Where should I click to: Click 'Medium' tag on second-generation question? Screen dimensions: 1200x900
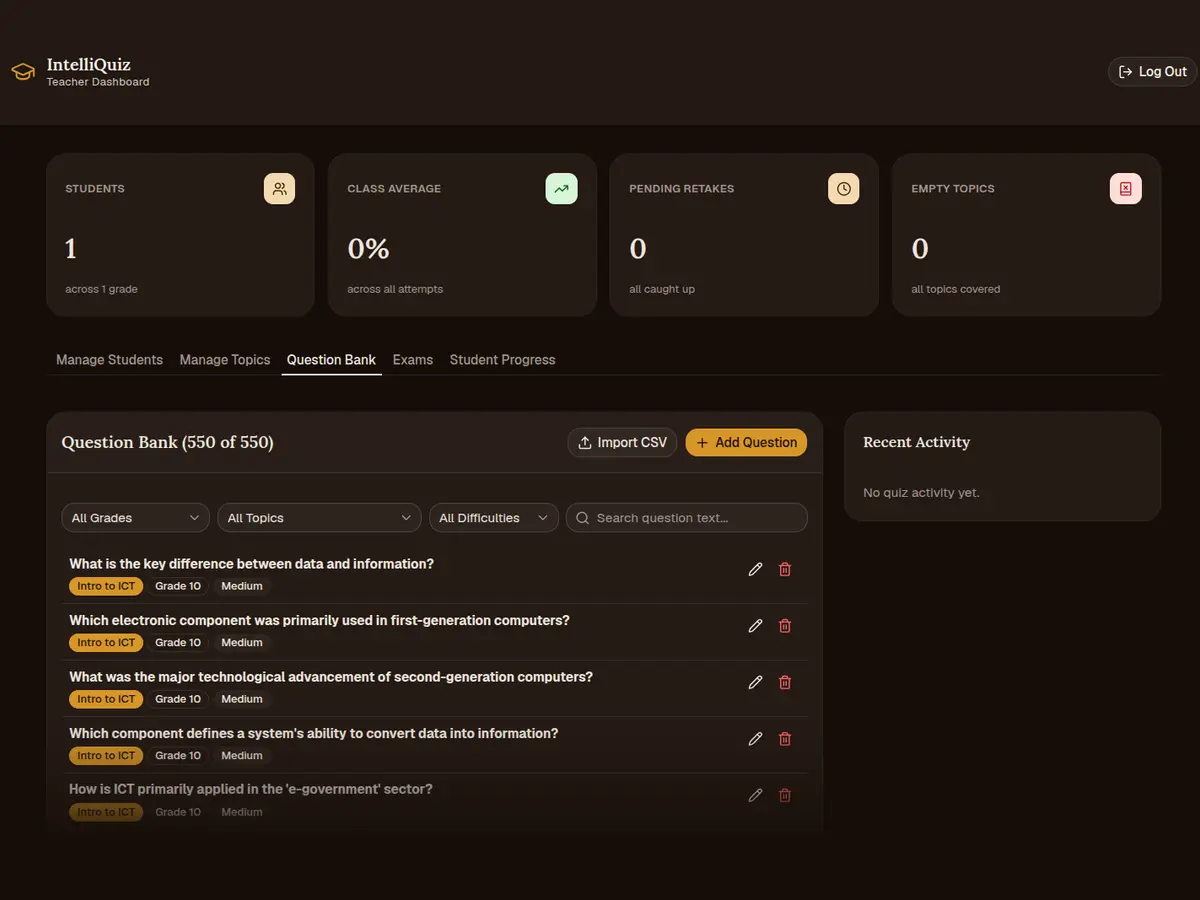tap(242, 699)
